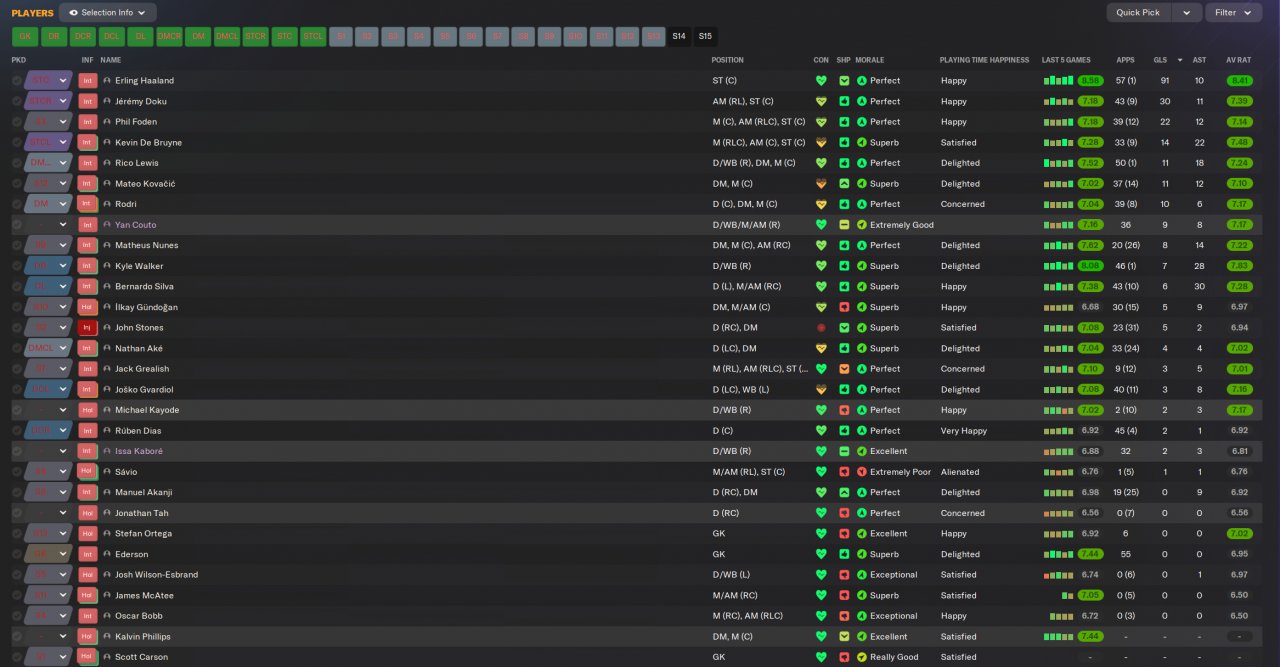1280x667 pixels.
Task: Click Phil Foden's Perfect morale icon
Action: click(x=862, y=122)
